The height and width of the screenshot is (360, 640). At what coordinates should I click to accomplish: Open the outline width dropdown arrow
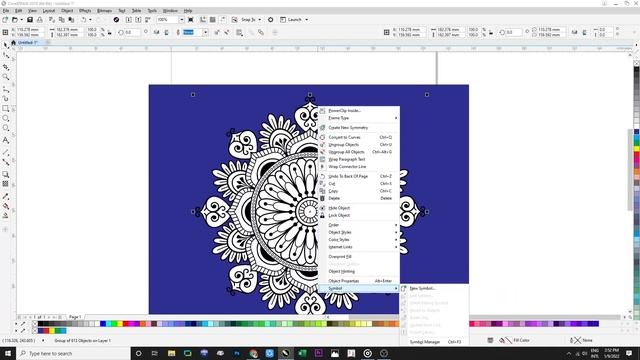tap(205, 32)
